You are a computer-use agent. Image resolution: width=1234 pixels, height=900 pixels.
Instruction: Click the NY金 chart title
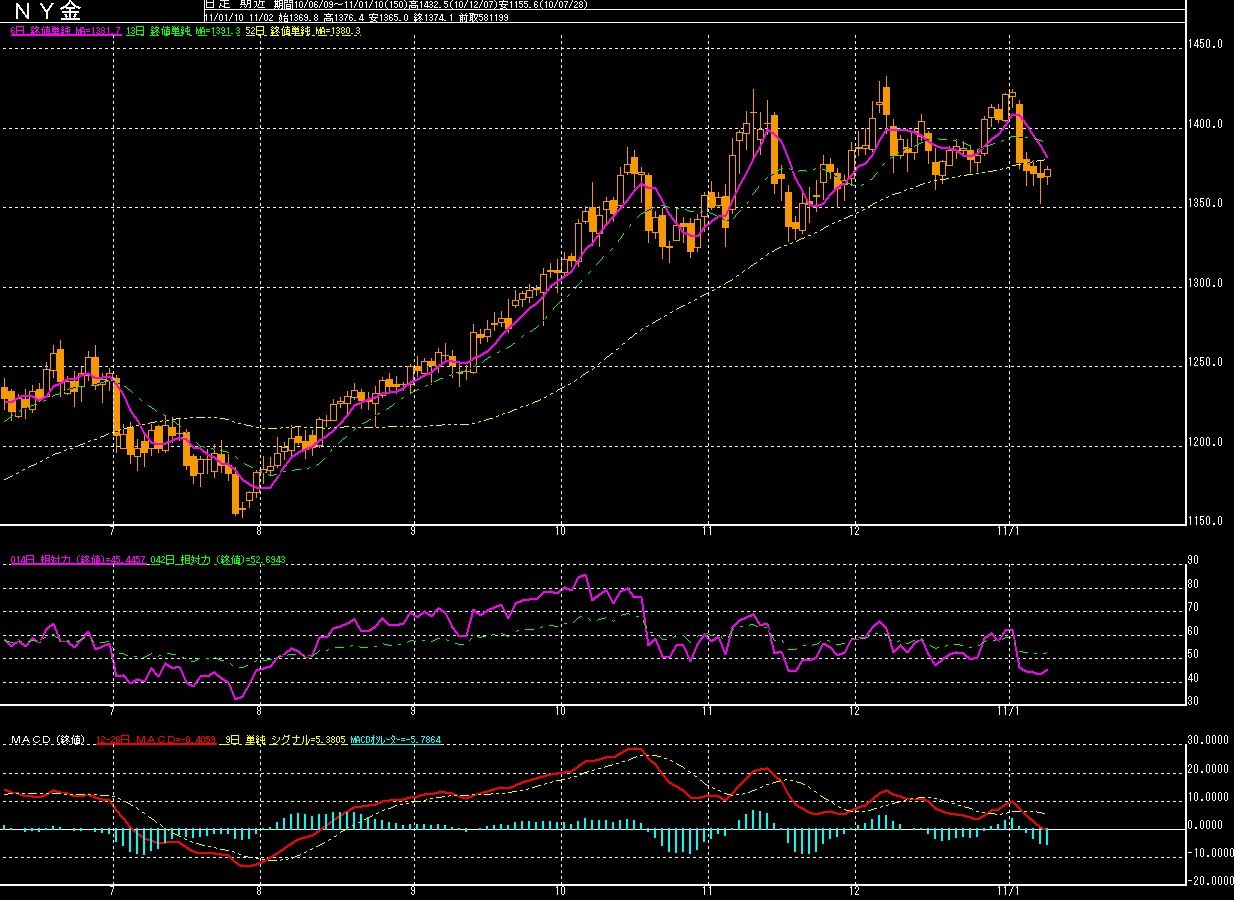(x=48, y=11)
